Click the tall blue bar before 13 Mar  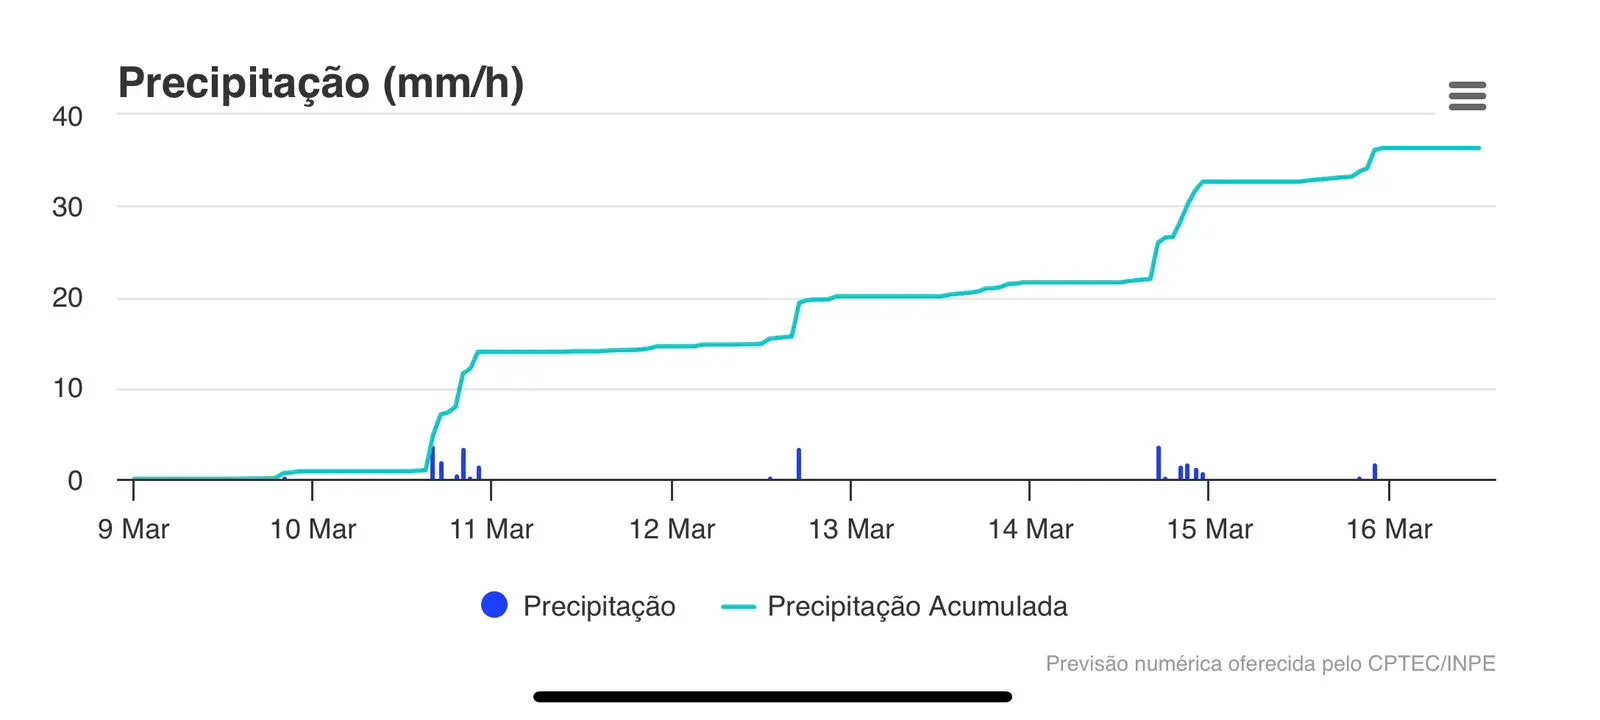(x=799, y=464)
